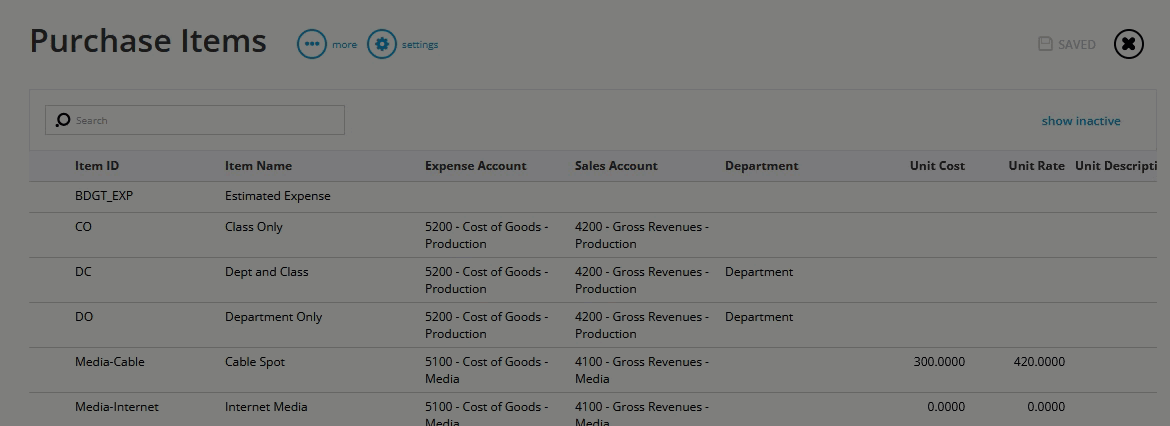
Task: Close the Purchase Items panel
Action: tap(1128, 44)
